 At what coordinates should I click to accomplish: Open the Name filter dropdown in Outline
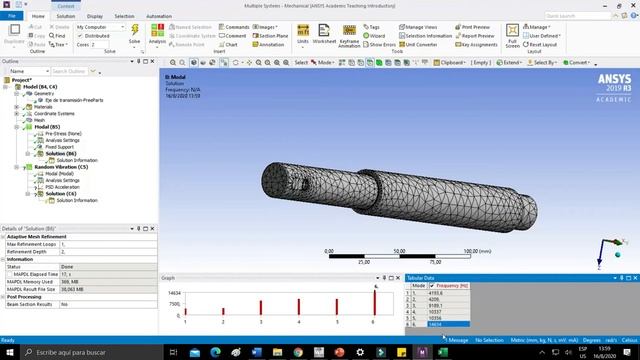pyautogui.click(x=29, y=71)
